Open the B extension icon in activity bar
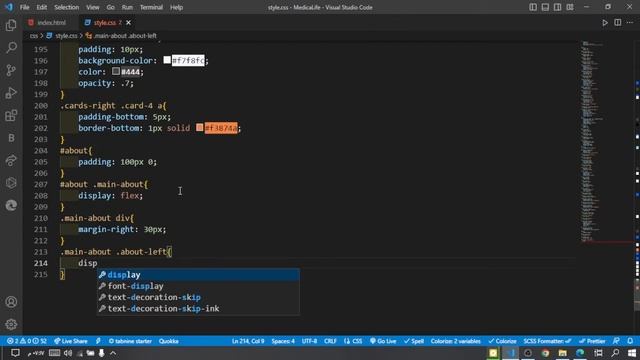Image resolution: width=640 pixels, height=360 pixels. [11, 138]
